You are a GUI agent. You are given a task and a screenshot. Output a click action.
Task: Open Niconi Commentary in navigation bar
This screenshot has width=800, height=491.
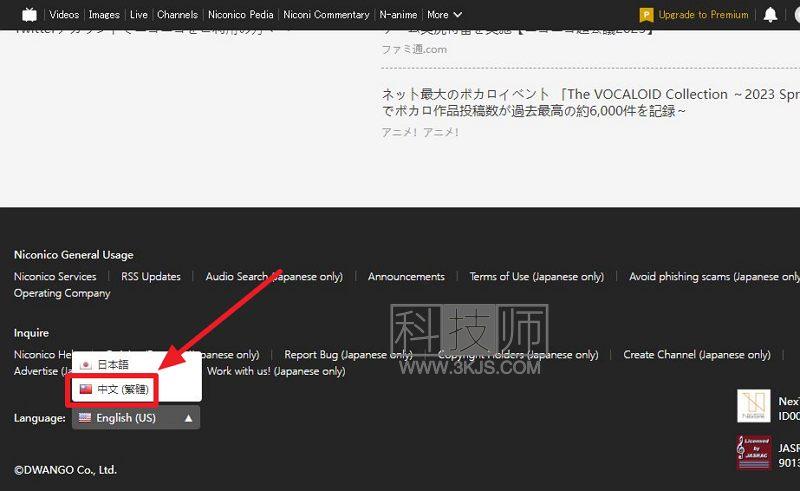(327, 15)
